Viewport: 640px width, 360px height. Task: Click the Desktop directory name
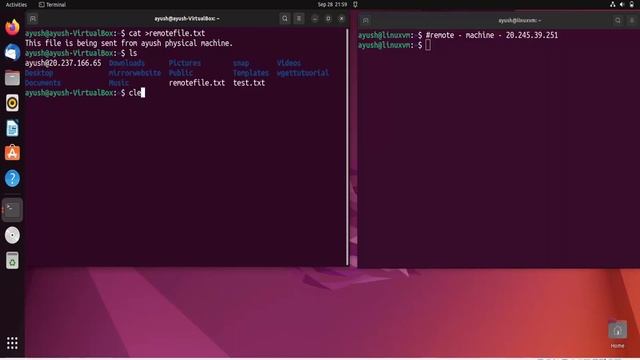tap(39, 73)
